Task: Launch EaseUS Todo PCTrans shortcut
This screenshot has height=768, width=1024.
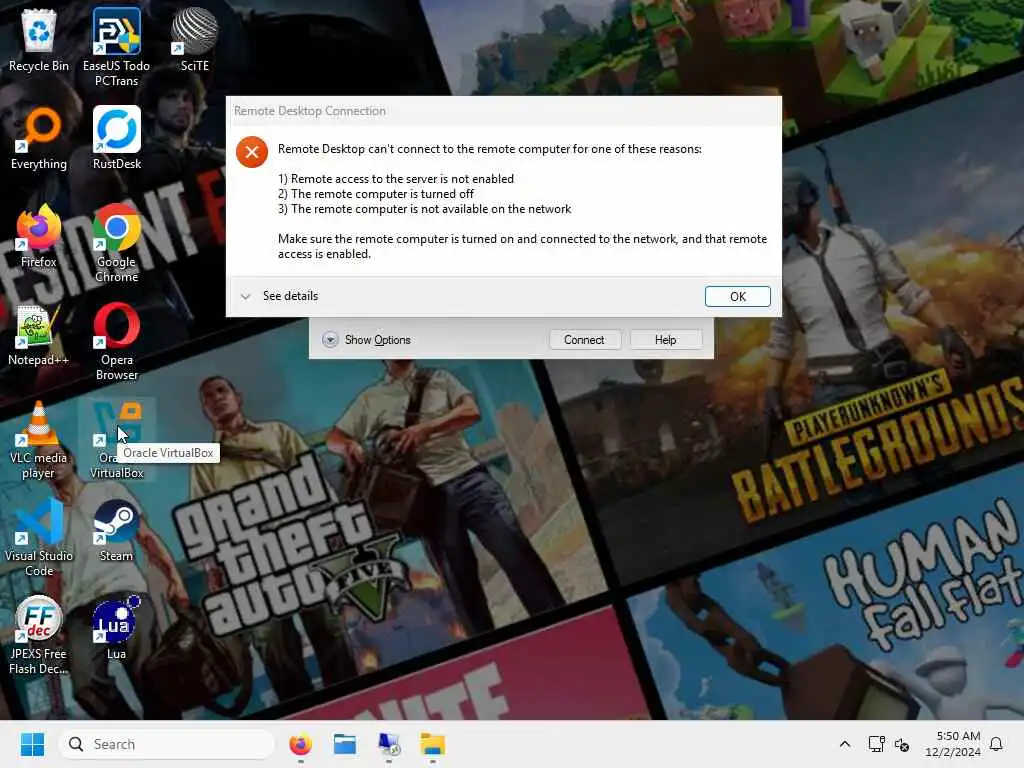Action: (116, 47)
